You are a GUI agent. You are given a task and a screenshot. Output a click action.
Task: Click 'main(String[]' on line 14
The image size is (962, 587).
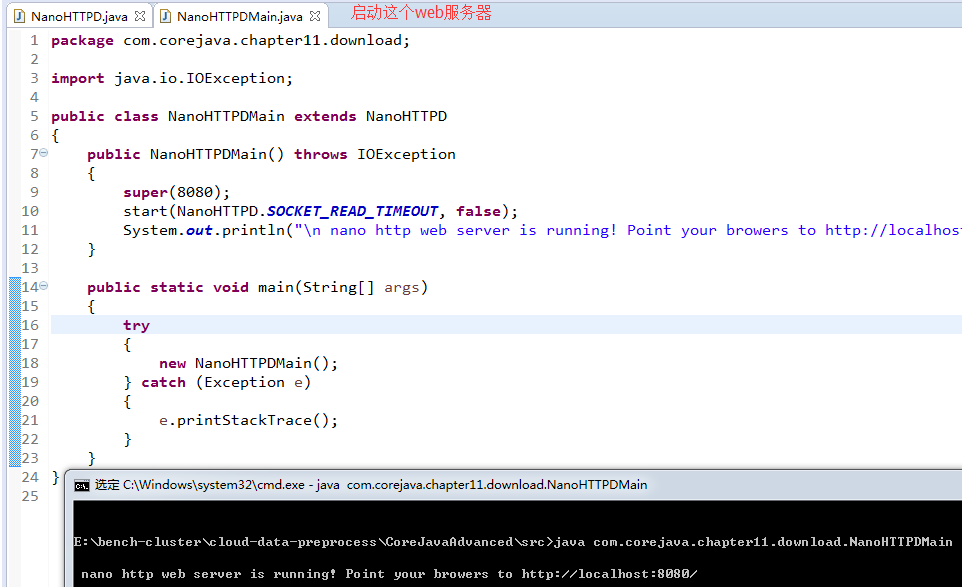point(316,288)
